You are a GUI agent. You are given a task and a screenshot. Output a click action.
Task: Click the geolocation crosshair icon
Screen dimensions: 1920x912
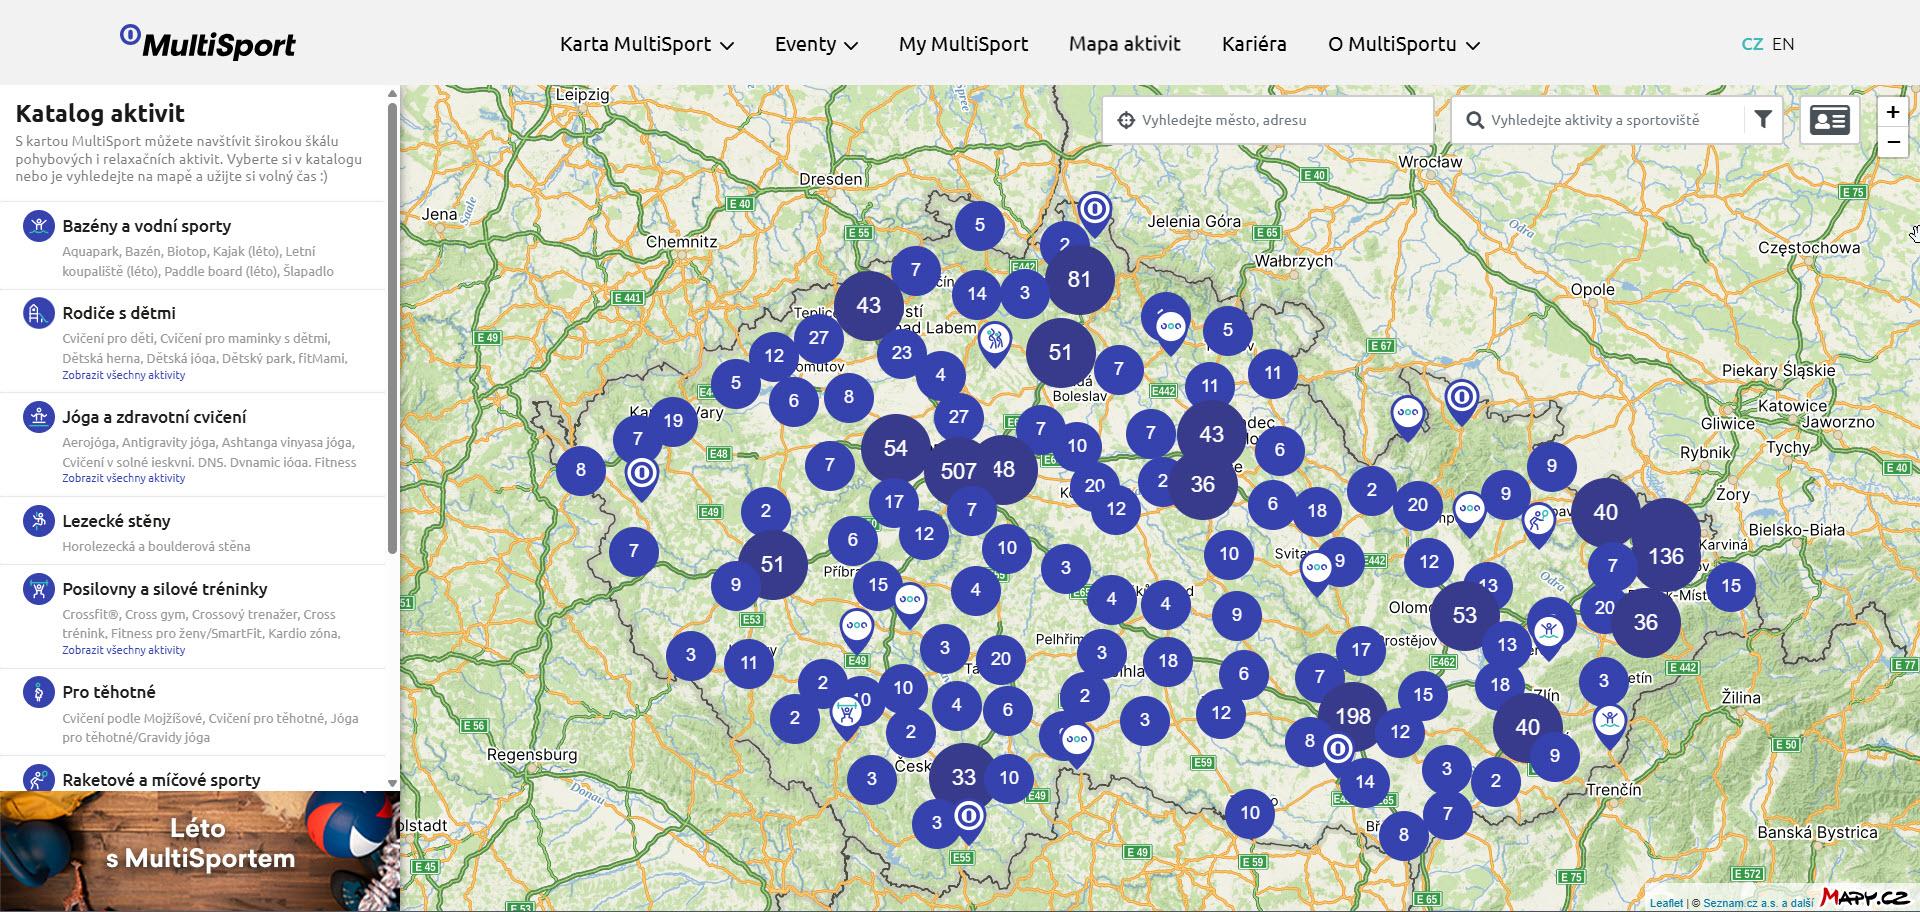coord(1126,120)
